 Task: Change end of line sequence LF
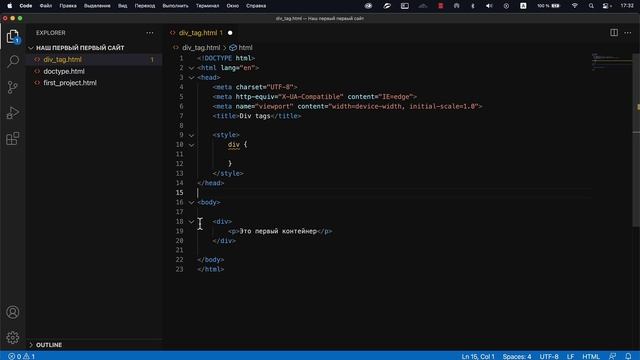coord(570,356)
